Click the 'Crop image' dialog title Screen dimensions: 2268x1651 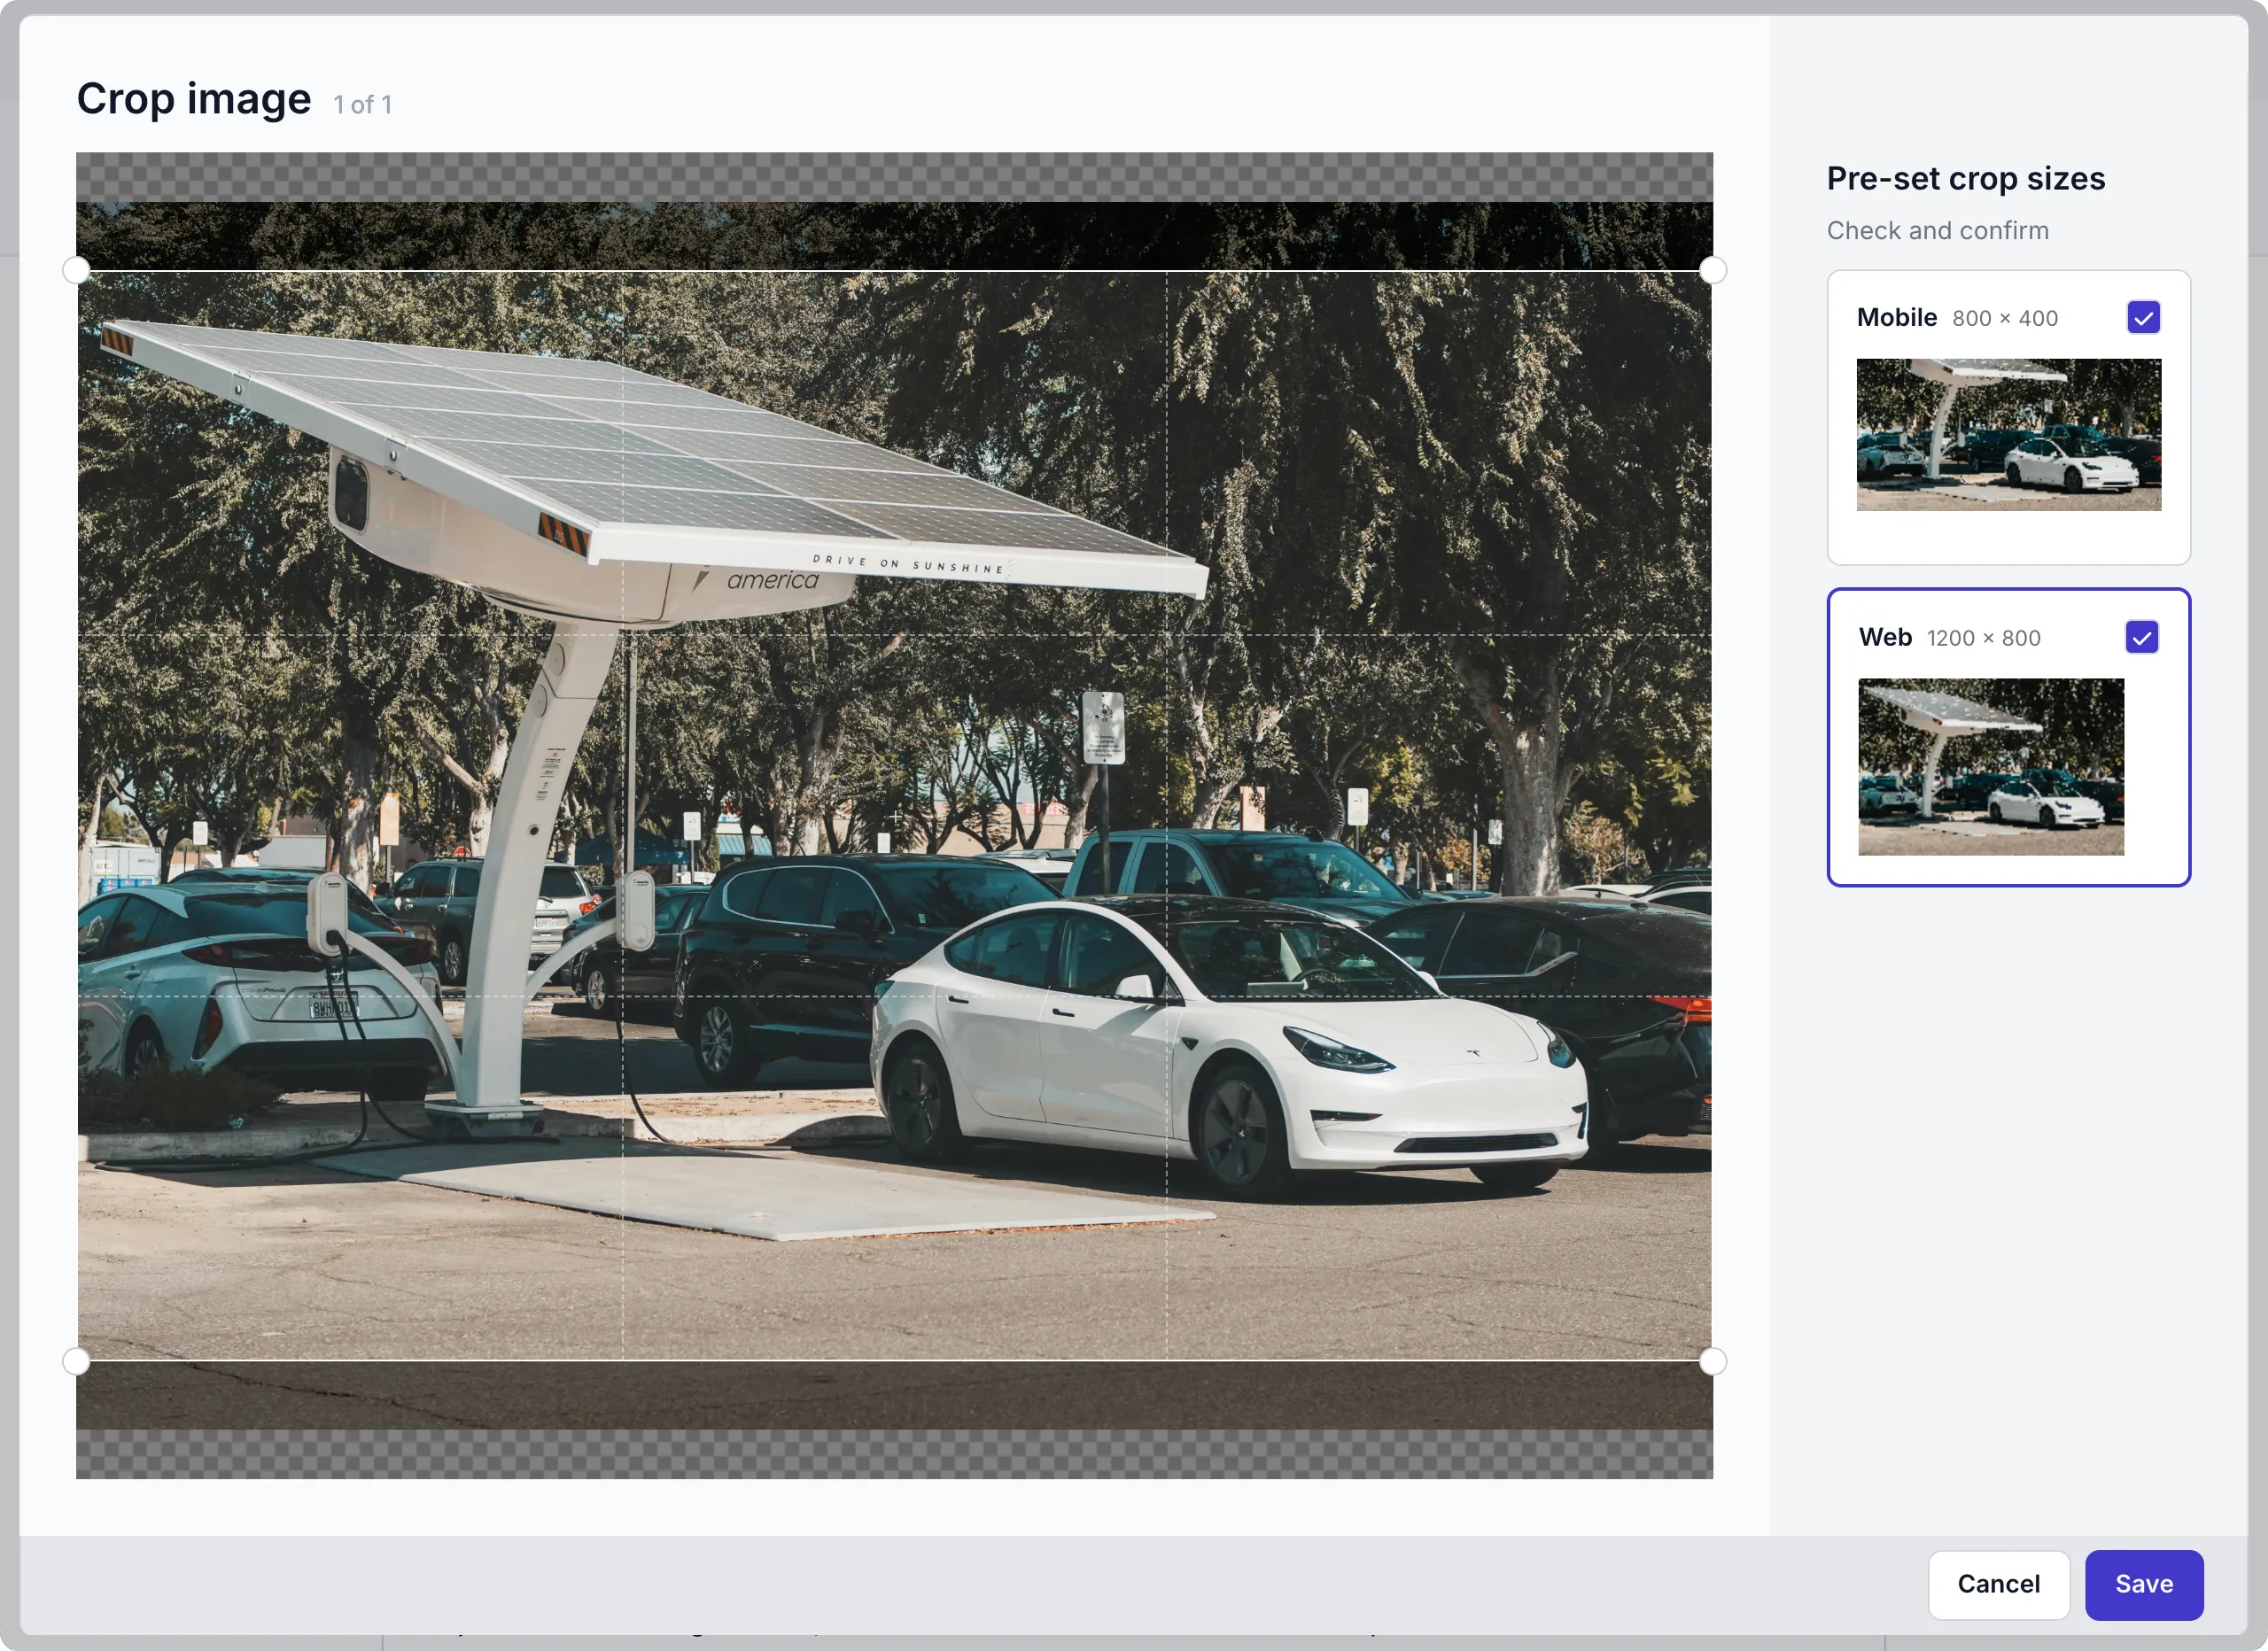(194, 98)
